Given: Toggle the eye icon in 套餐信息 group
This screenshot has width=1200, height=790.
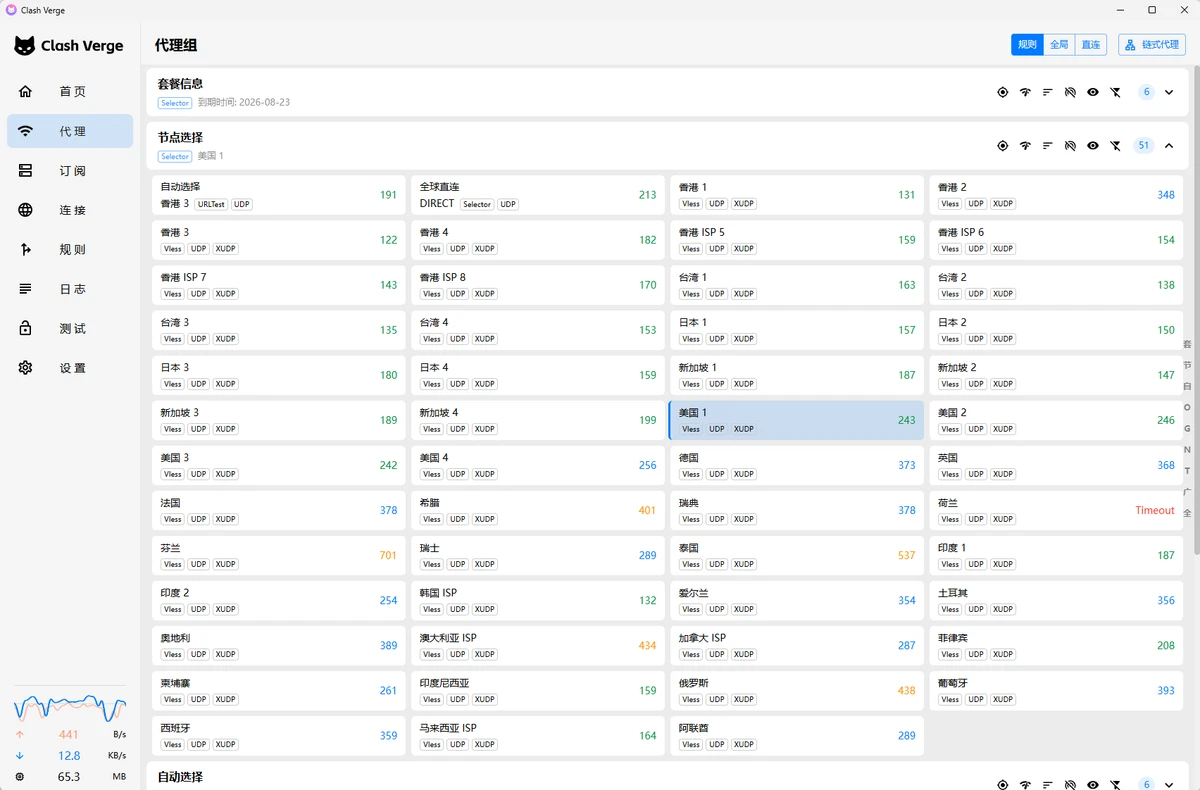Looking at the screenshot, I should pos(1093,92).
